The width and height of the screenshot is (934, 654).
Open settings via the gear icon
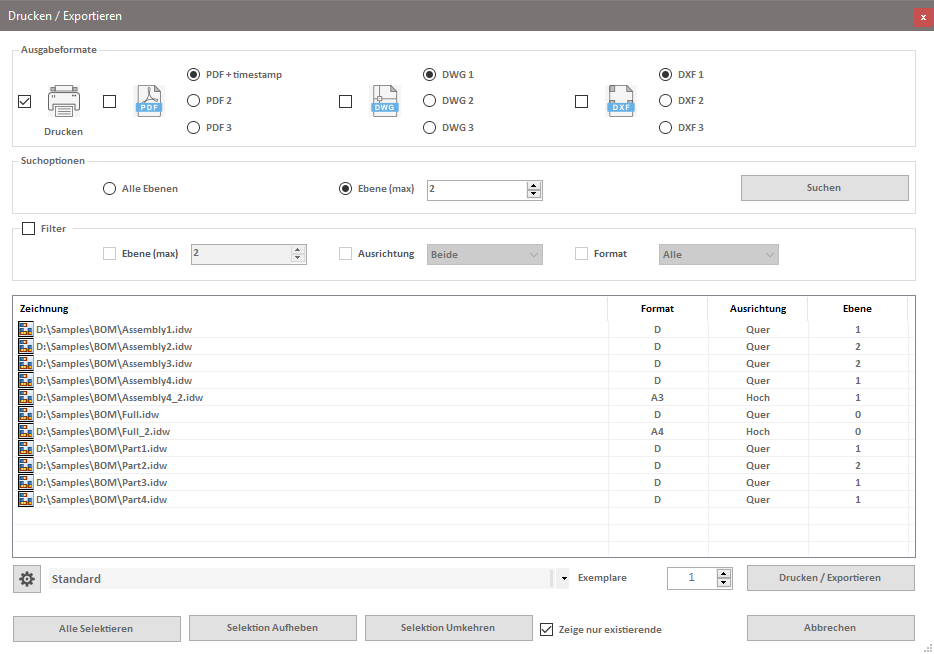click(x=27, y=578)
